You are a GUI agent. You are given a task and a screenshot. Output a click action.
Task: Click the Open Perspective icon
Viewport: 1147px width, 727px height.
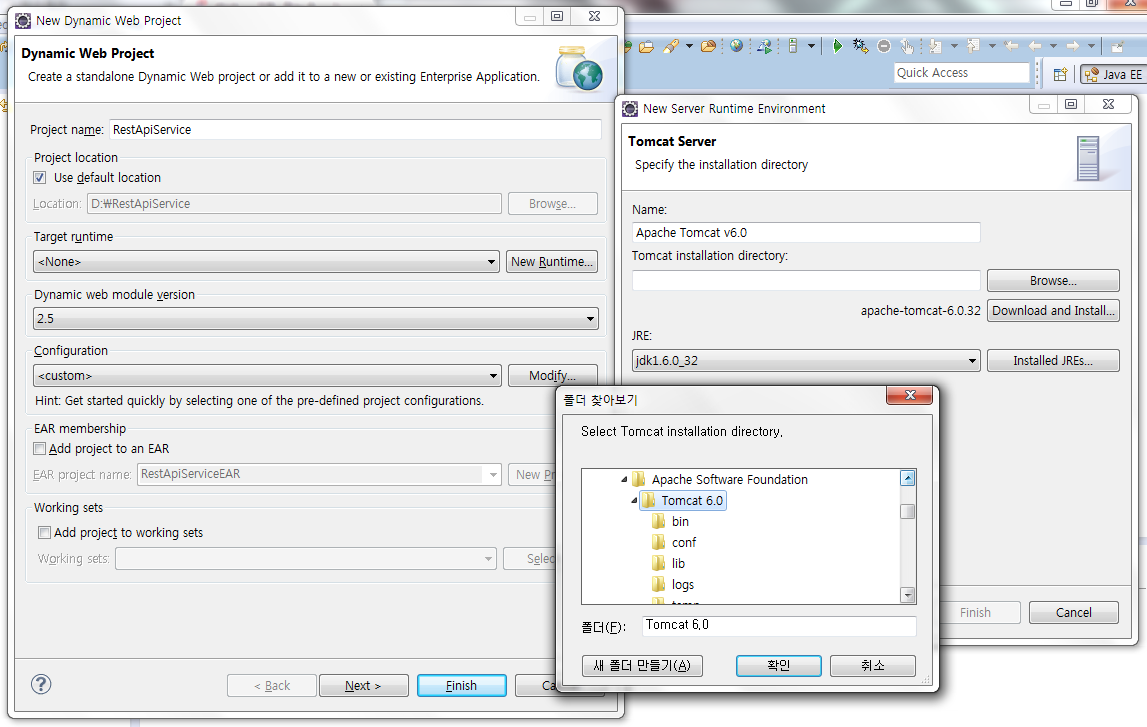(1060, 74)
